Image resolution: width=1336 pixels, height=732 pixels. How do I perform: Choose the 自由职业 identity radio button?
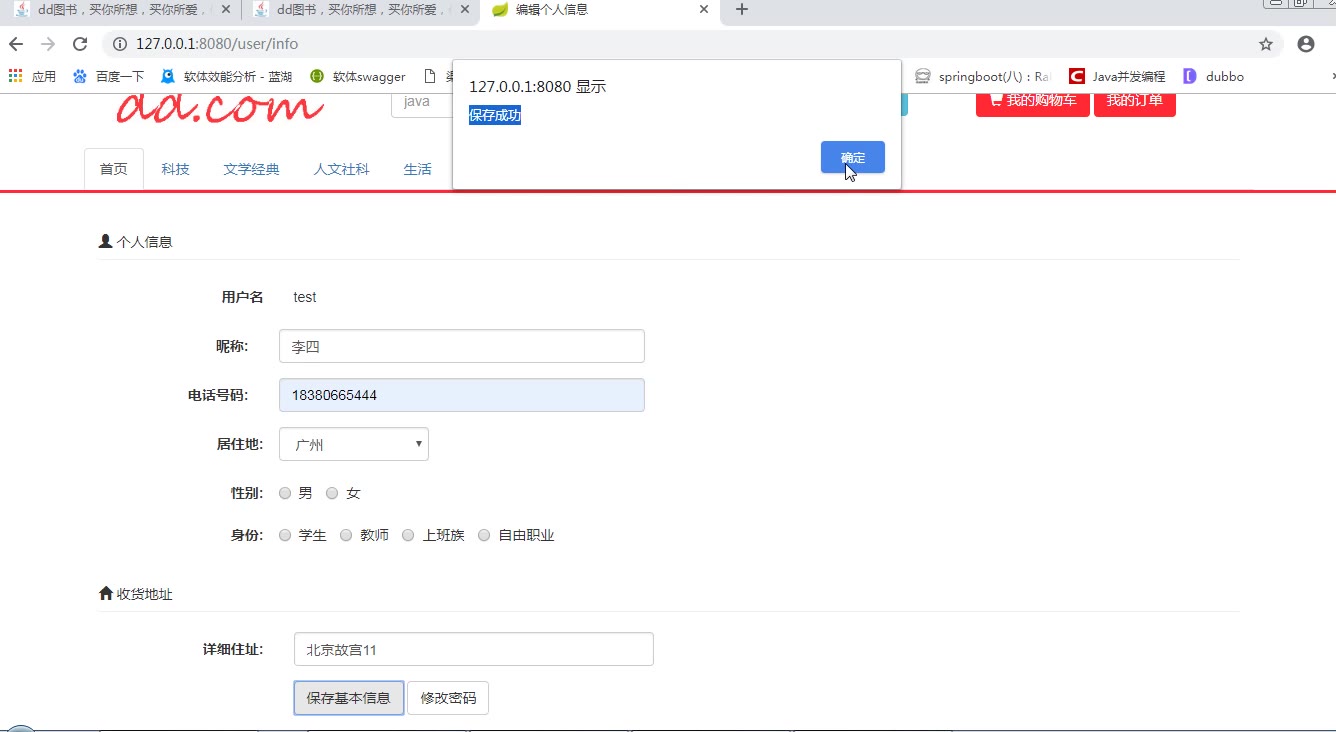click(x=484, y=535)
